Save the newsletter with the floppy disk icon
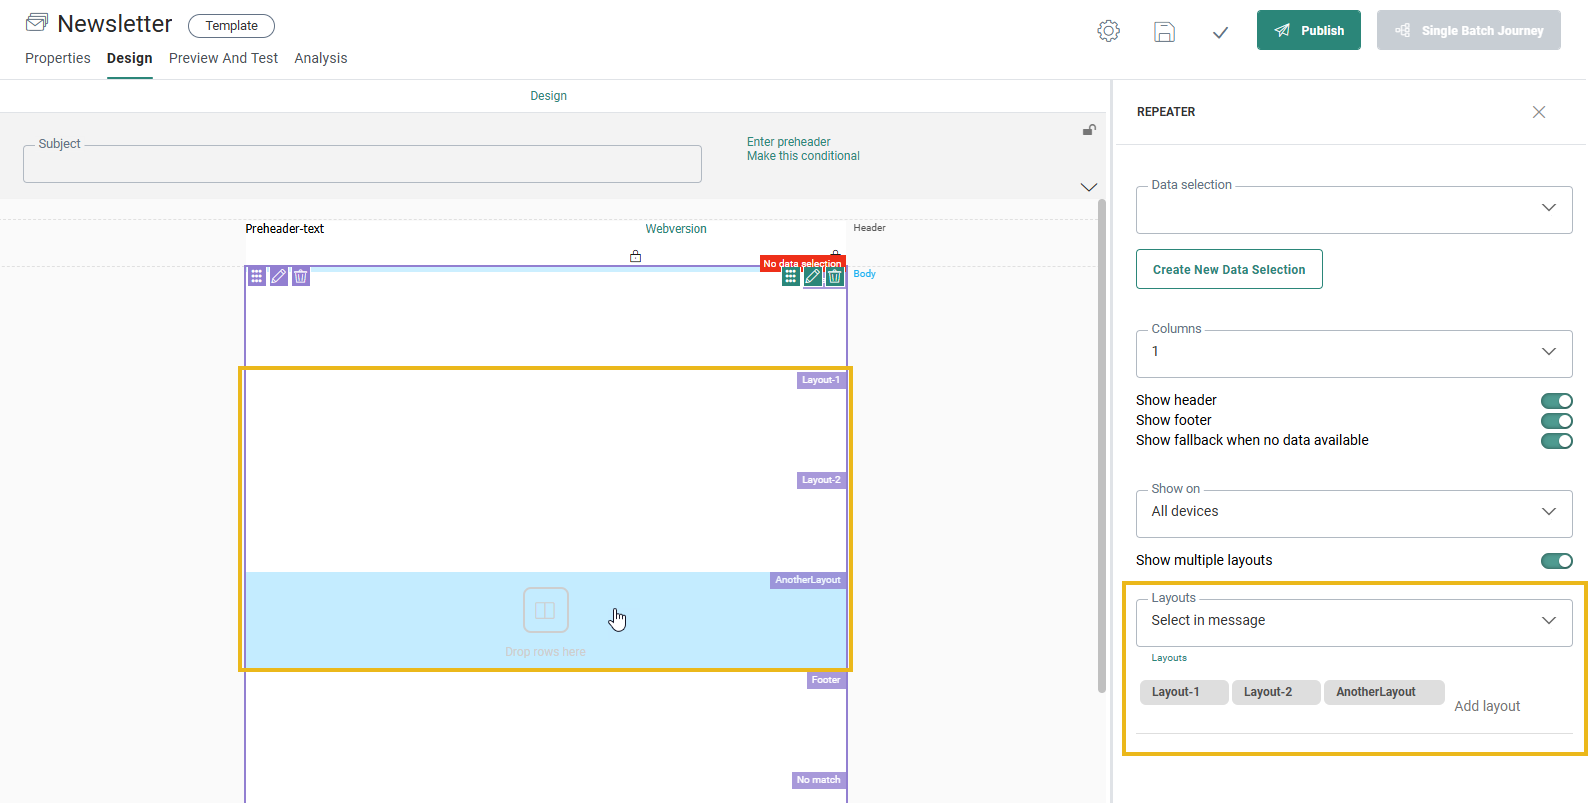 click(x=1164, y=32)
